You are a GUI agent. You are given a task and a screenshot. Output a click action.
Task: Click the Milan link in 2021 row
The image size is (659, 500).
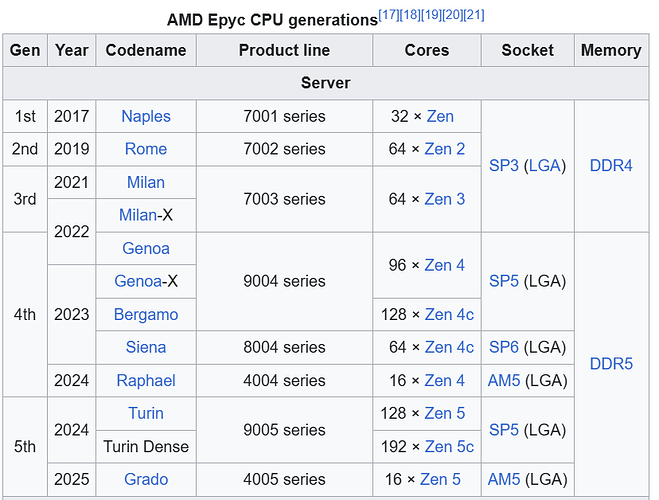pos(146,182)
